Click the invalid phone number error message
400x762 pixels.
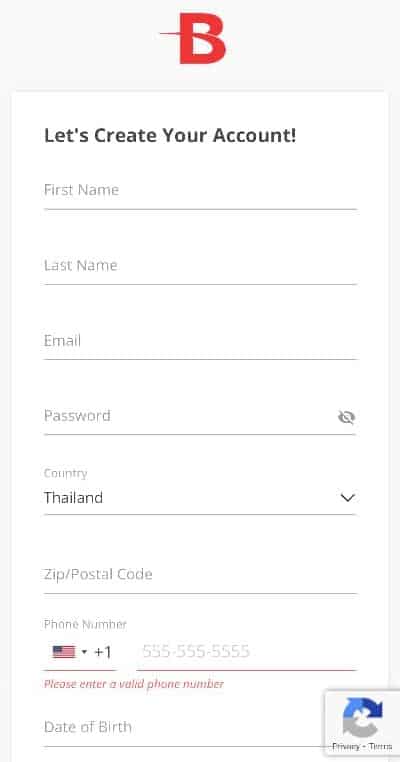(134, 684)
